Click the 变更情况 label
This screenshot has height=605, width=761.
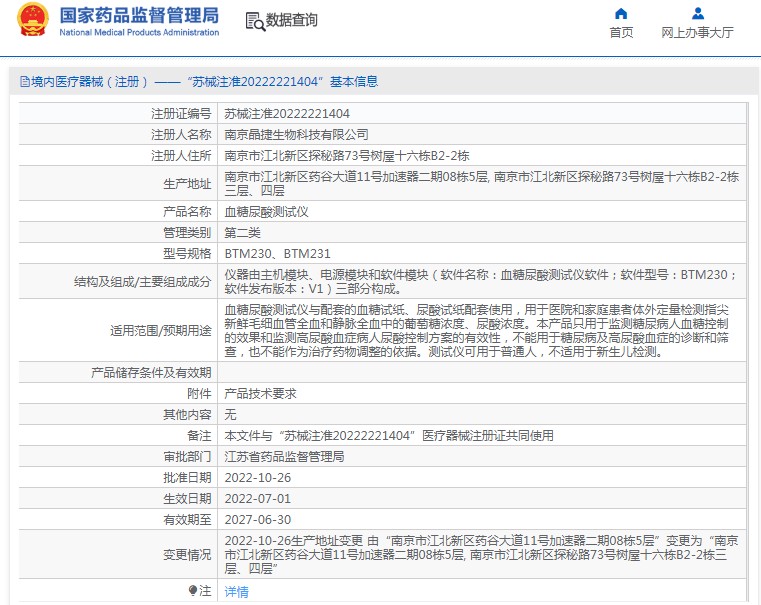[187, 555]
